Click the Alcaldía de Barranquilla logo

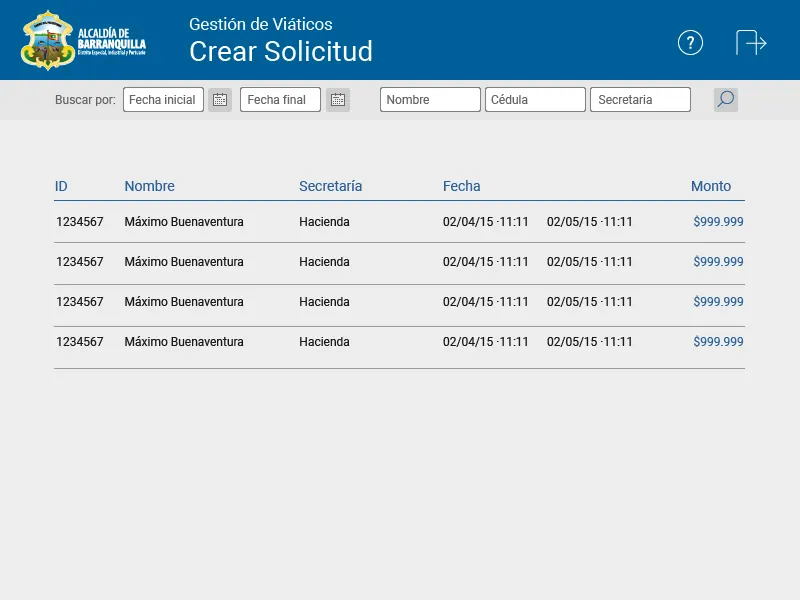tap(84, 41)
